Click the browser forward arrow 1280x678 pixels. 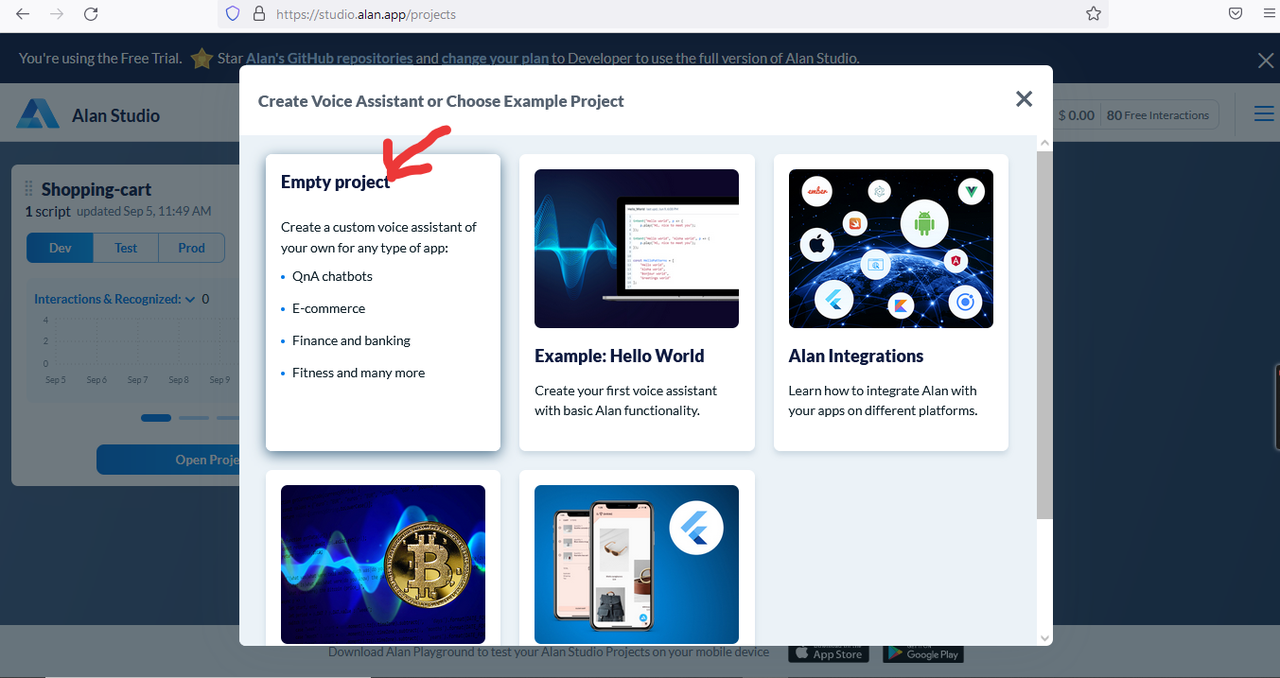tap(57, 14)
